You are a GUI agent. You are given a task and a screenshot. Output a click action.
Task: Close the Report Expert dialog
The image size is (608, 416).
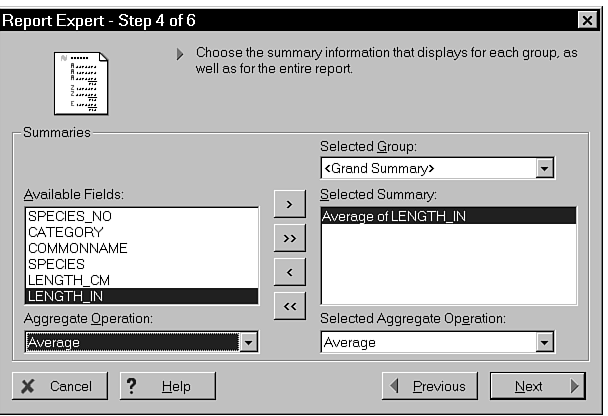587,20
